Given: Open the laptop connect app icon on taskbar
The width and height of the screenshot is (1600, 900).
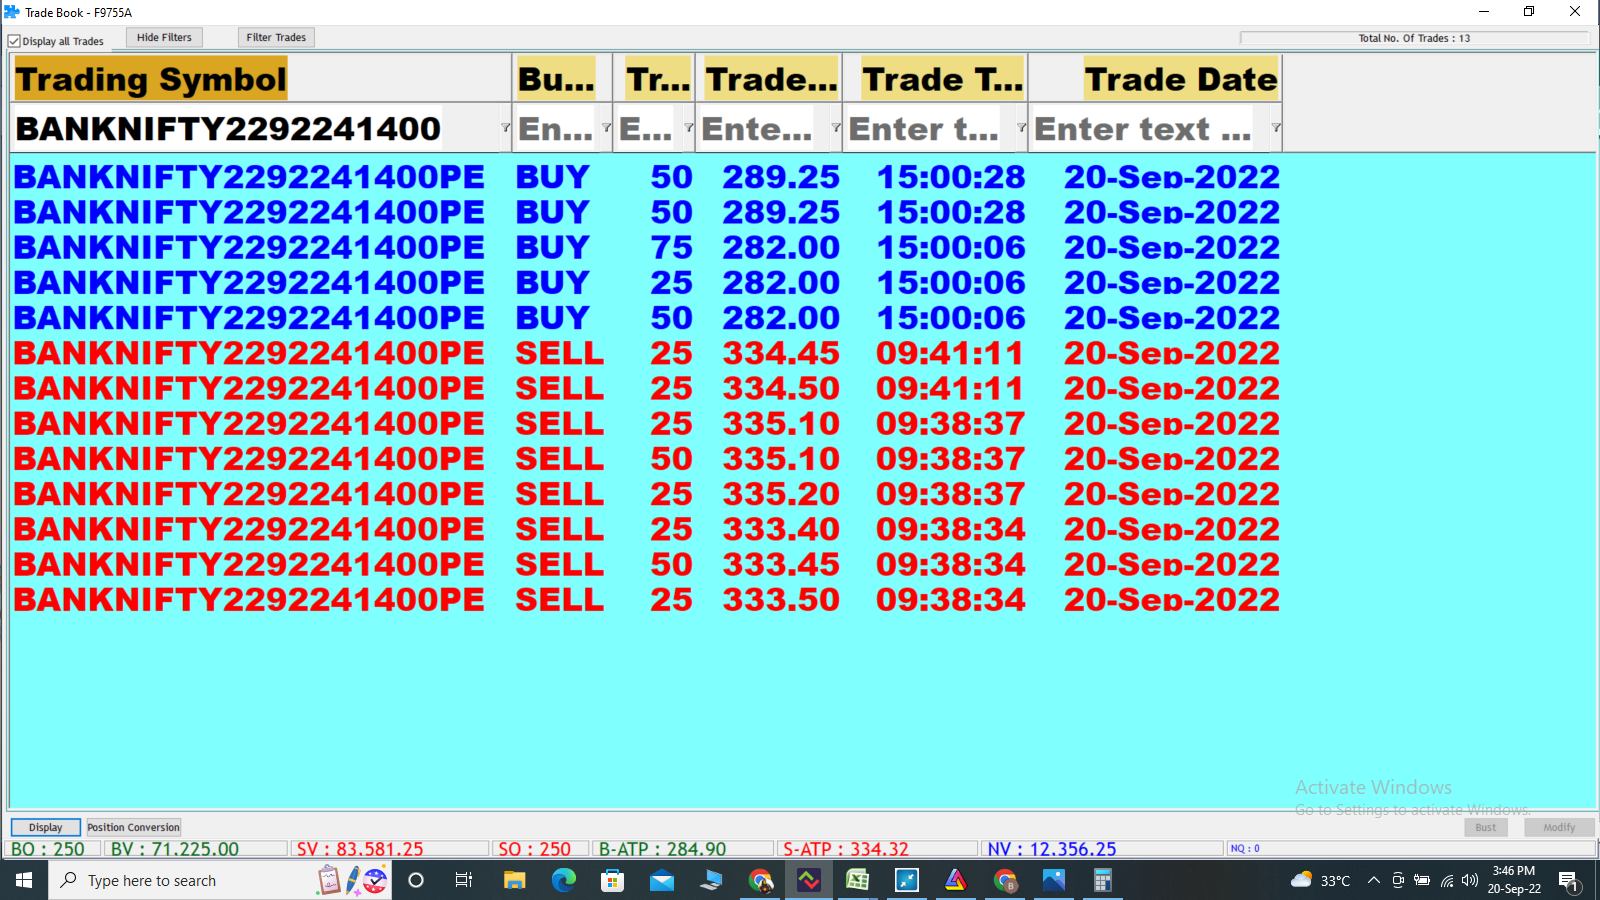Looking at the screenshot, I should point(711,880).
